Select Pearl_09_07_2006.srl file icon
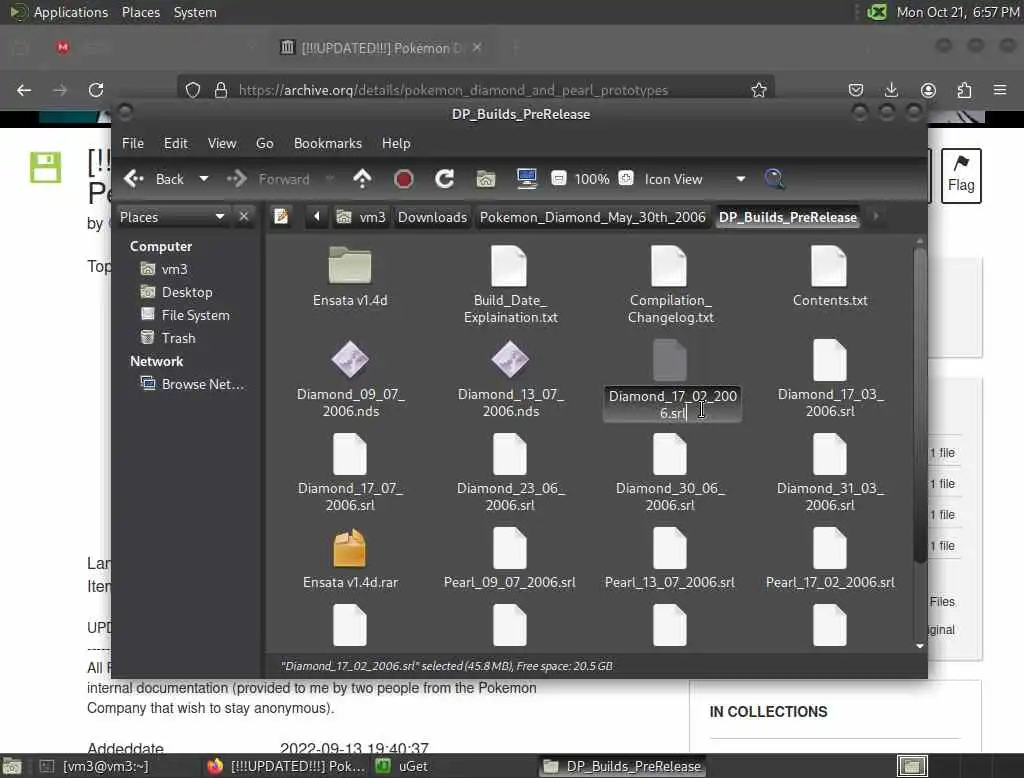This screenshot has height=778, width=1024. click(x=509, y=547)
